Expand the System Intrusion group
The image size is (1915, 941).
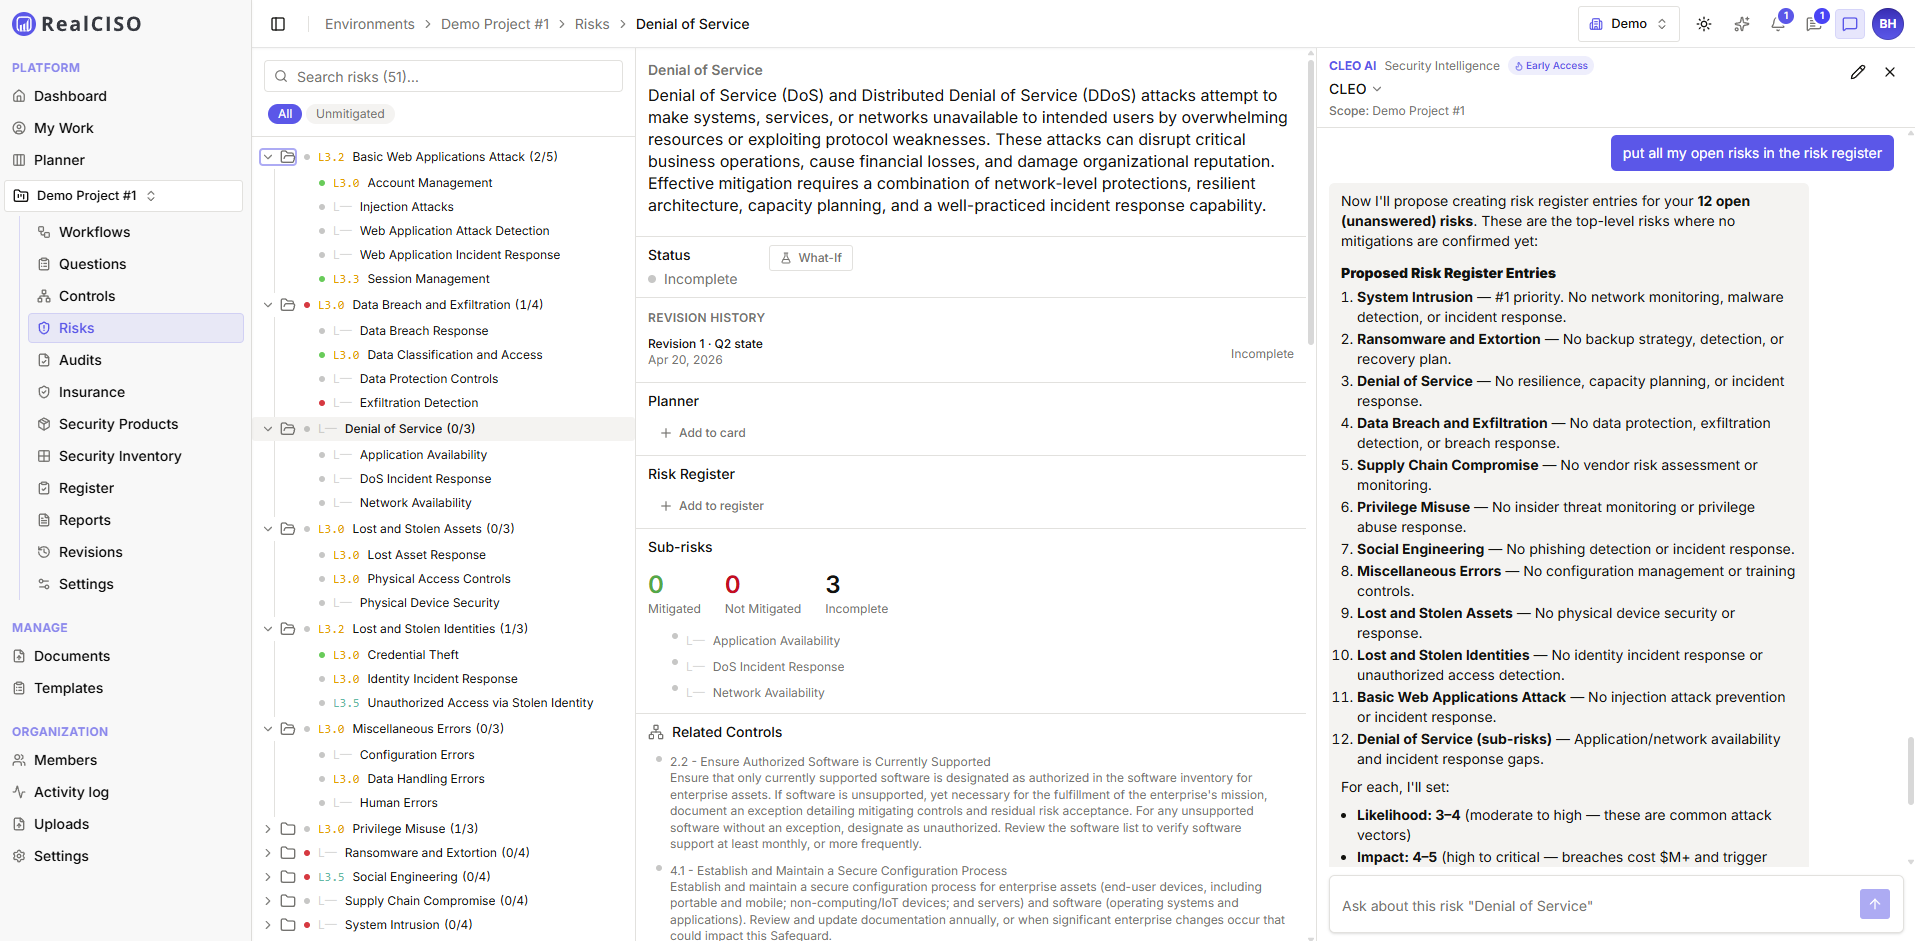[268, 925]
